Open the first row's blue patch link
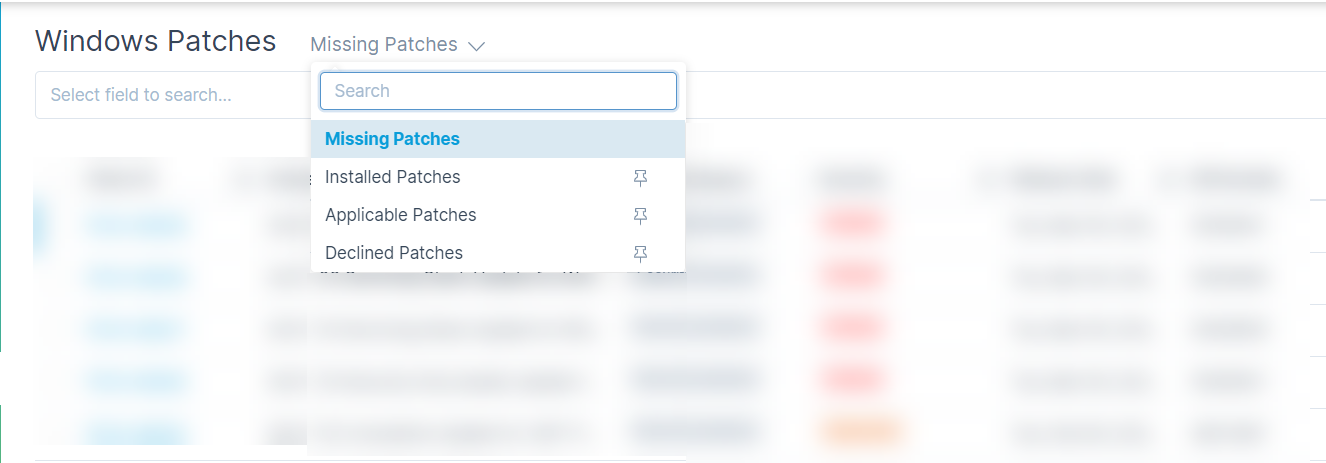The height and width of the screenshot is (463, 1326). point(135,225)
